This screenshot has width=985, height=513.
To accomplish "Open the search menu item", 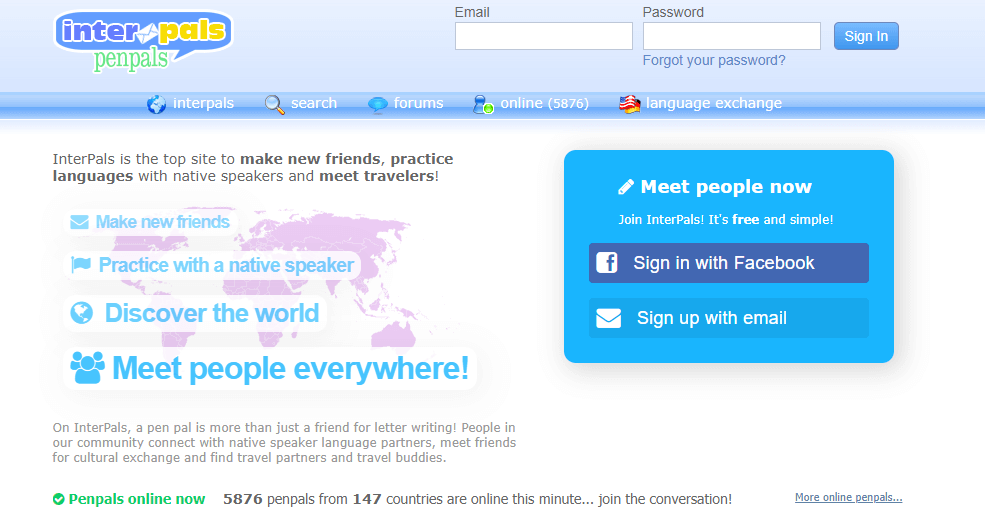I will [313, 103].
